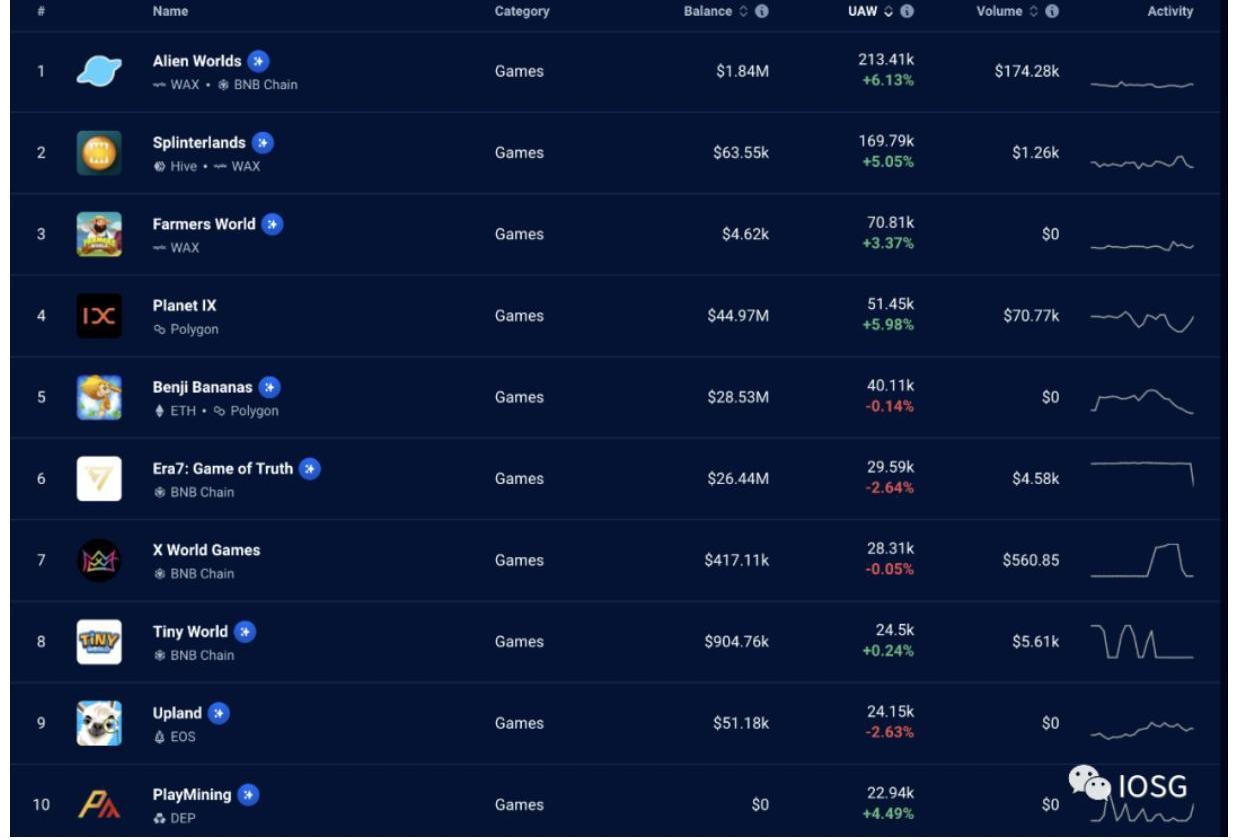
Task: Click the Upland llama logo icon
Action: point(99,723)
